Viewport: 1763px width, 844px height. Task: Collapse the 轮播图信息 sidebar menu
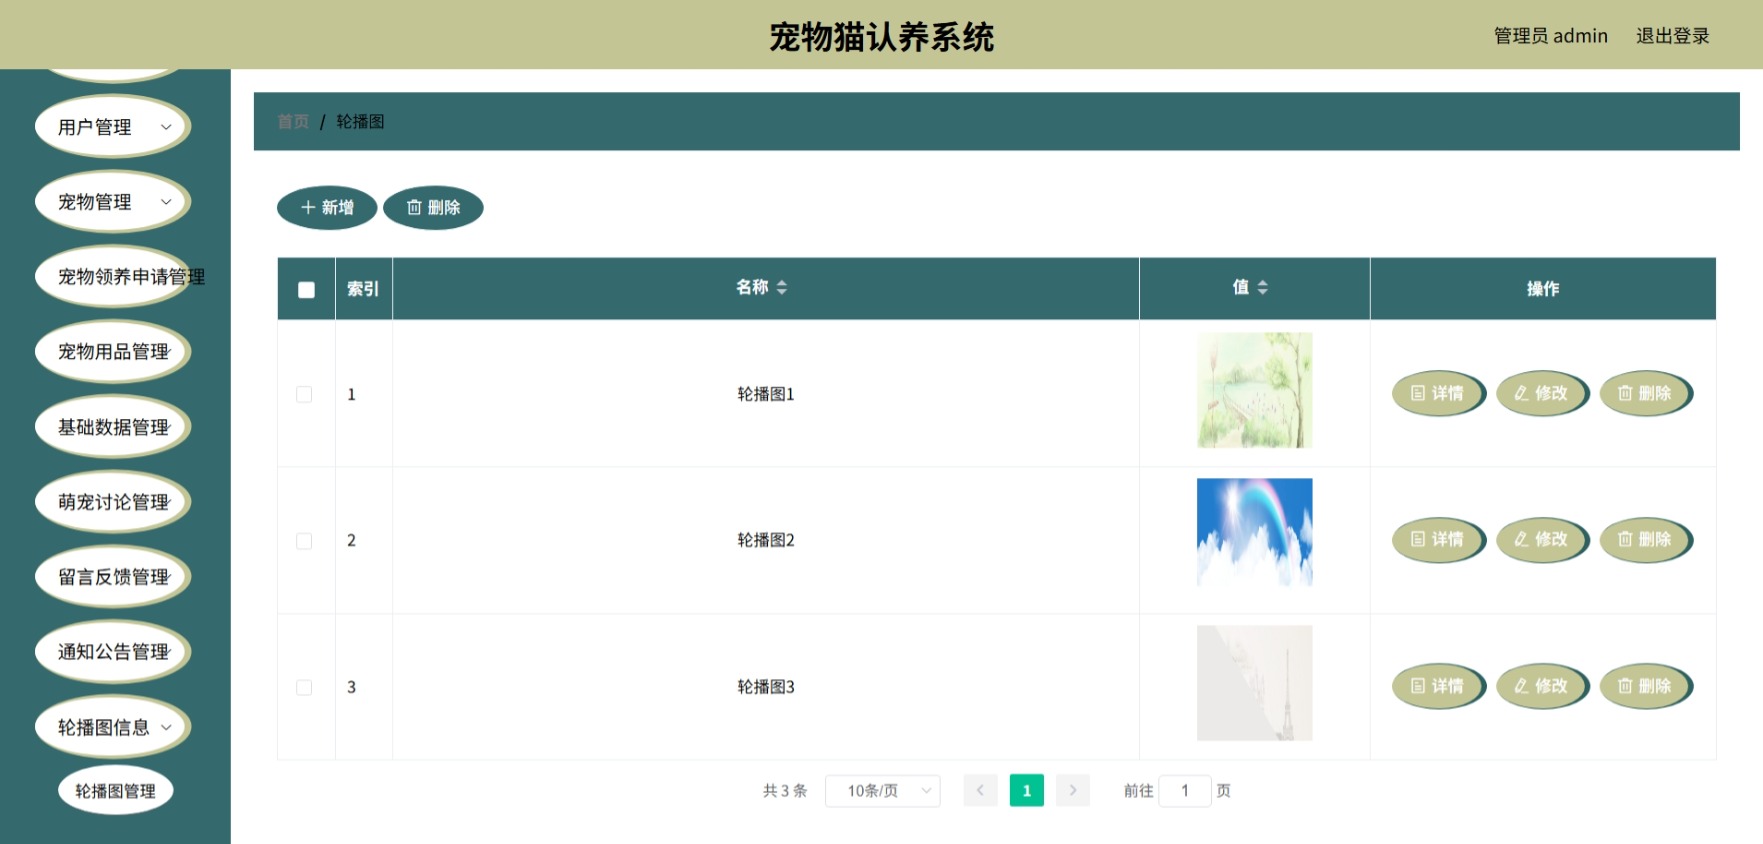(x=113, y=727)
